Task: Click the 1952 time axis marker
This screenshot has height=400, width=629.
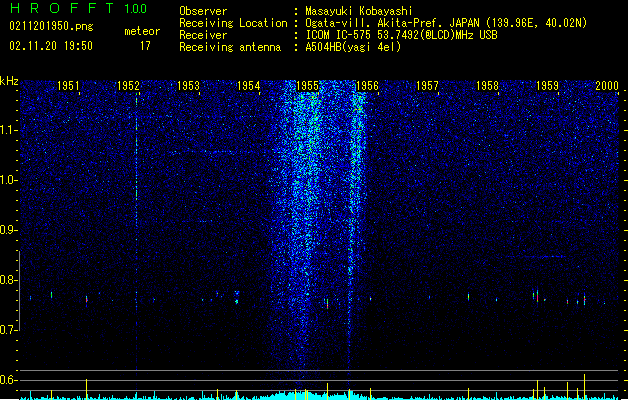Action: (x=128, y=86)
